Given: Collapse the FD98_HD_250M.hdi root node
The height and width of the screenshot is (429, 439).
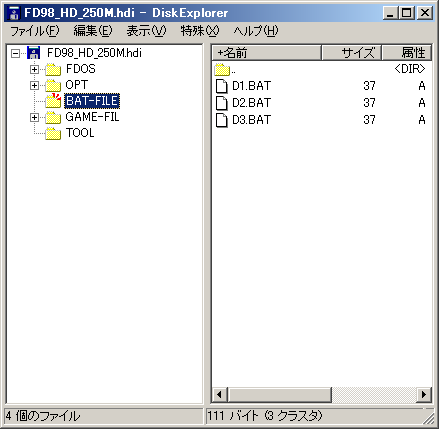Looking at the screenshot, I should pos(15,53).
